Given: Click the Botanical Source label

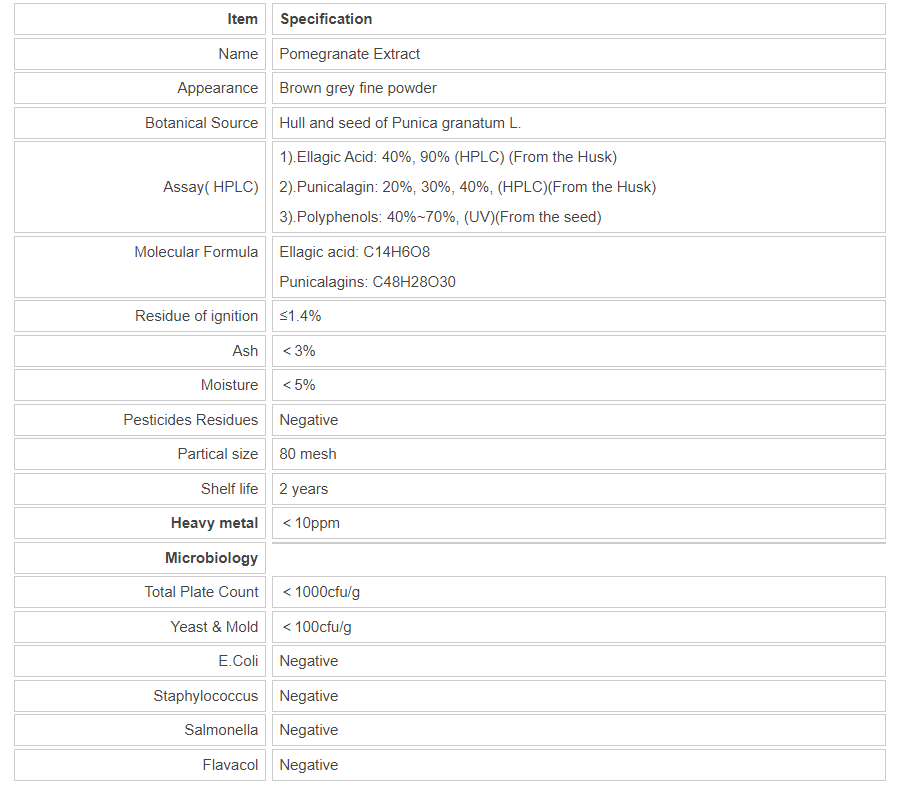Looking at the screenshot, I should click(201, 123).
